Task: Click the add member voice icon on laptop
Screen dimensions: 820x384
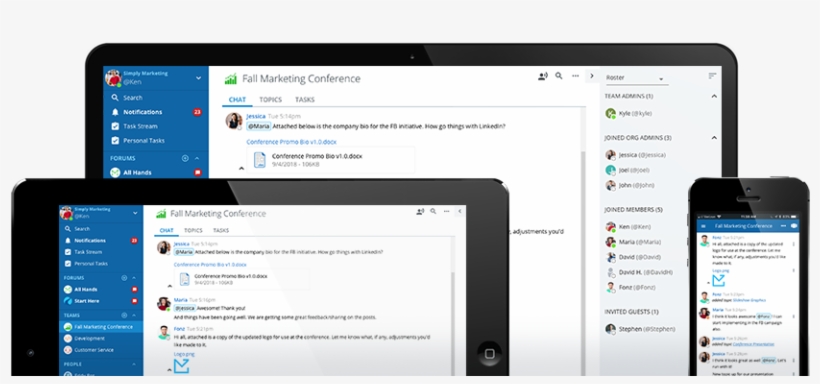Action: 543,76
